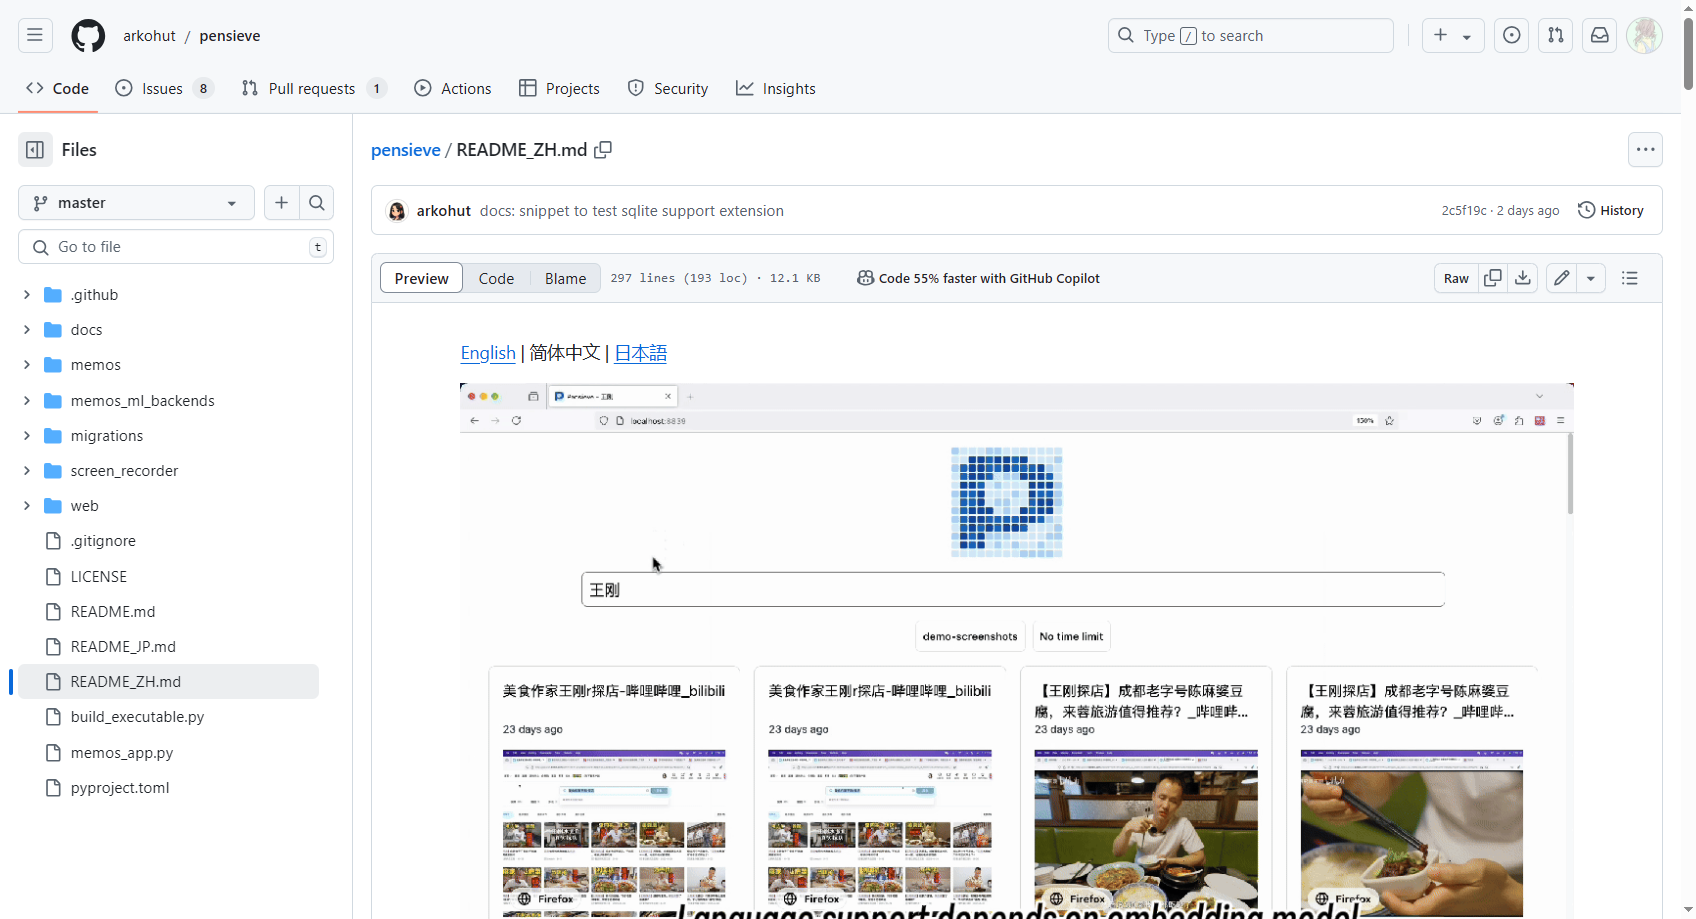Image resolution: width=1696 pixels, height=919 pixels.
Task: Open the .gitignore file
Action: click(x=103, y=541)
